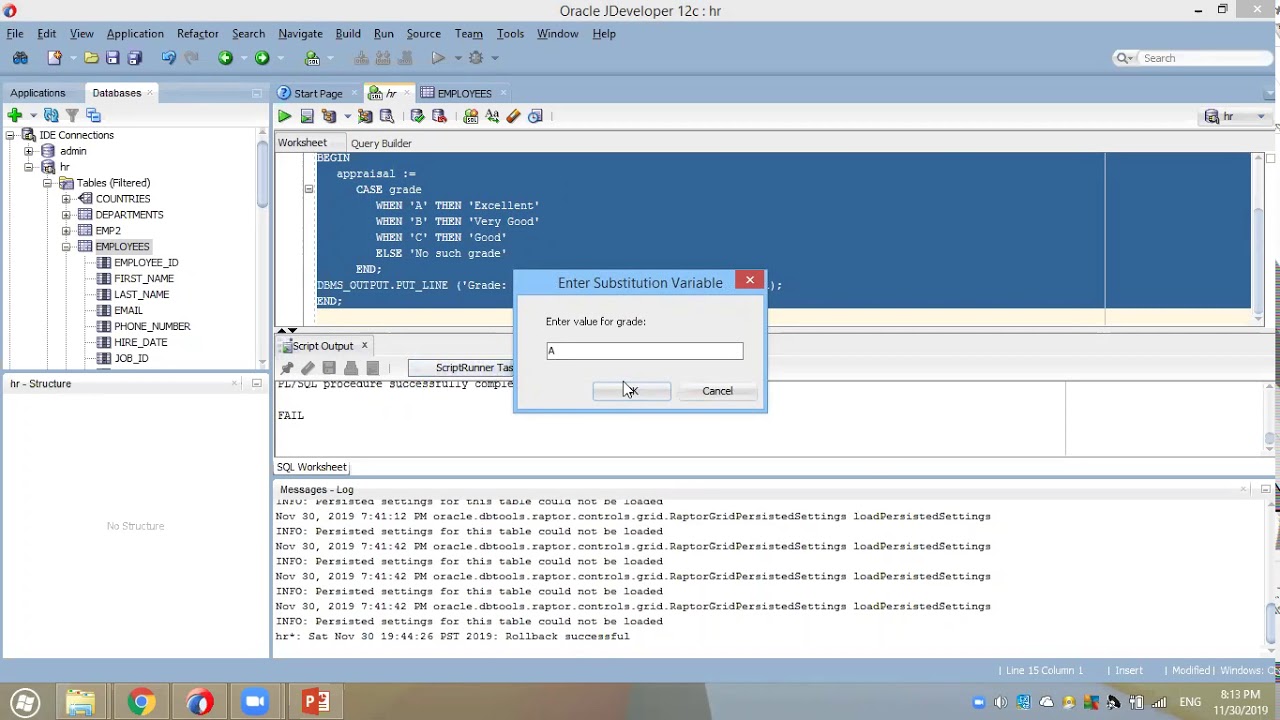Click the Unshared SQL Worksheet icon
This screenshot has height=720, width=1280.
point(470,117)
